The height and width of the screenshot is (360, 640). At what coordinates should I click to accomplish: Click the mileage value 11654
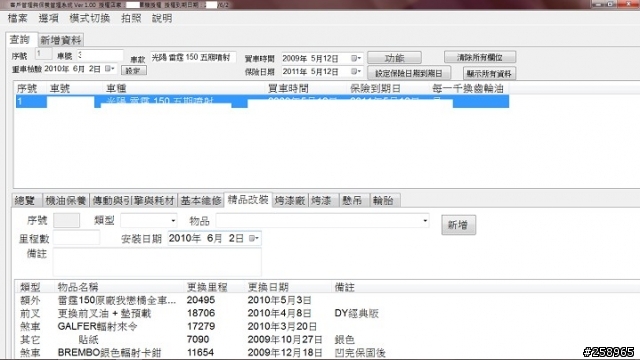tap(200, 353)
